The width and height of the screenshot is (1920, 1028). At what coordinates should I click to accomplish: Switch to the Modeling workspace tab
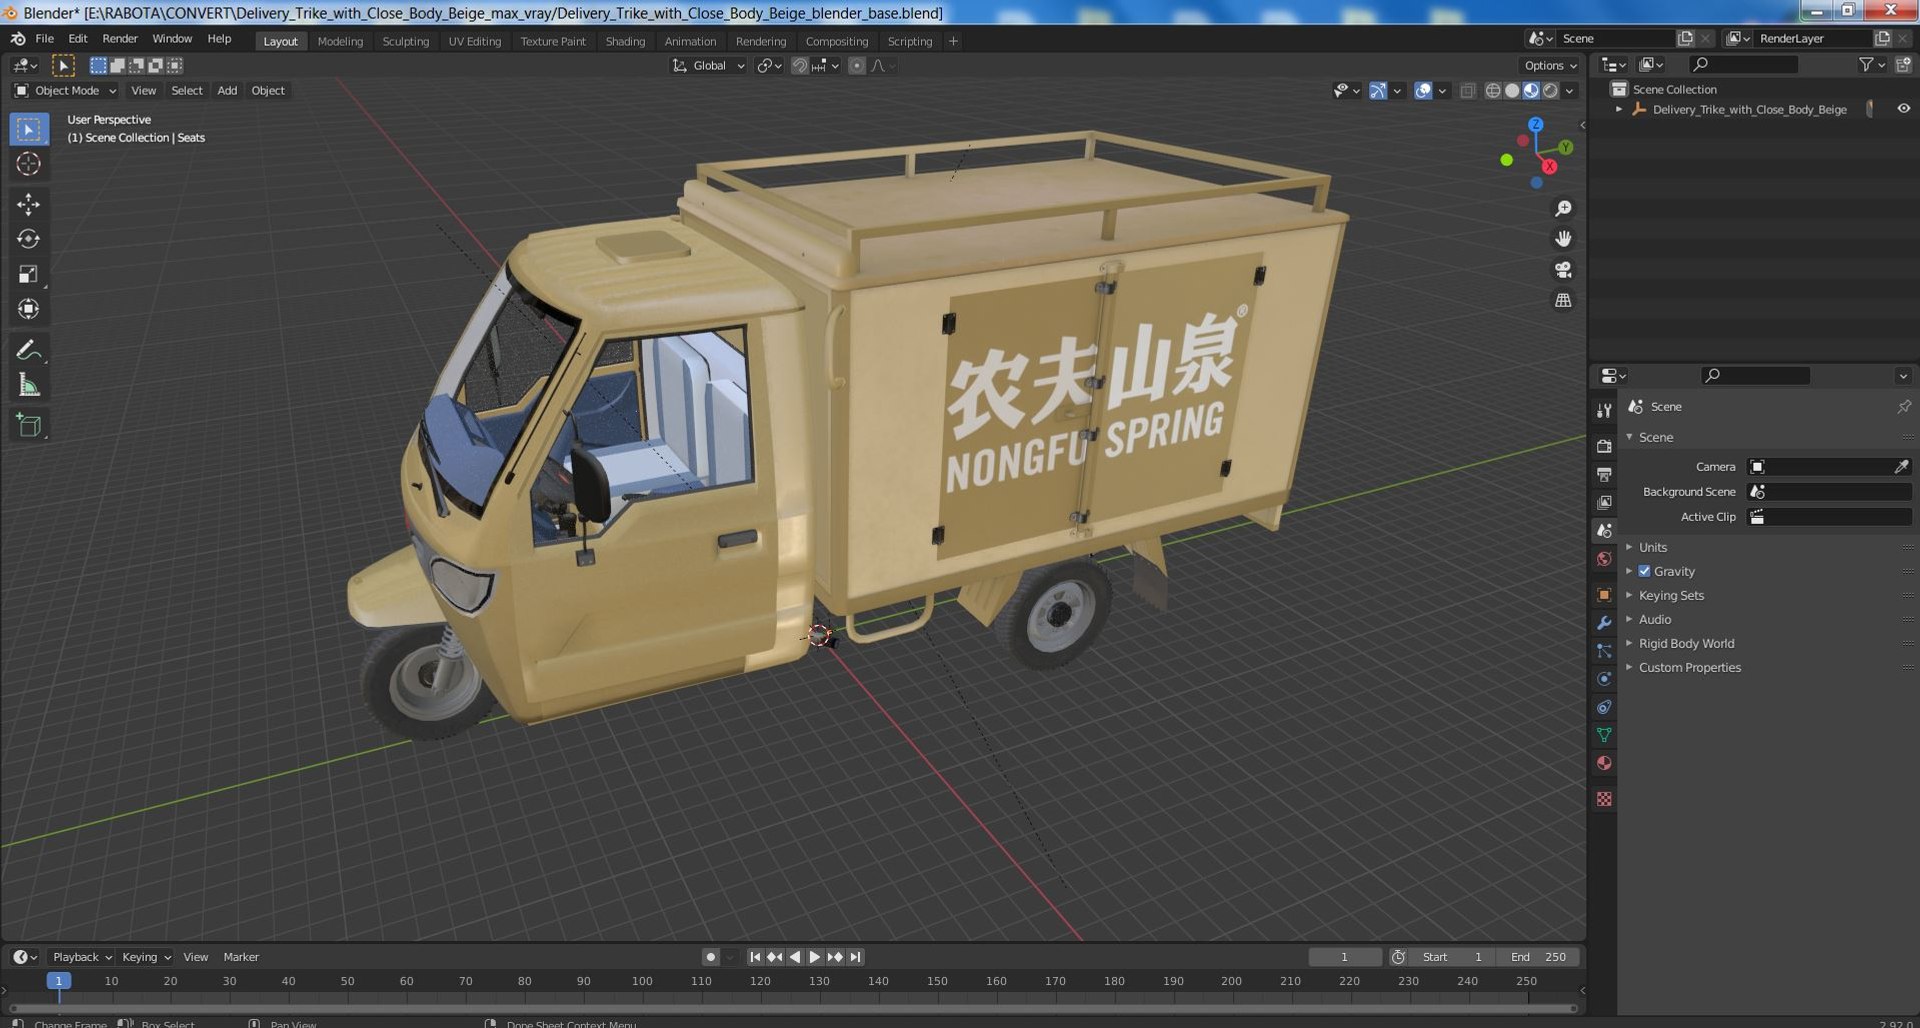tap(340, 41)
